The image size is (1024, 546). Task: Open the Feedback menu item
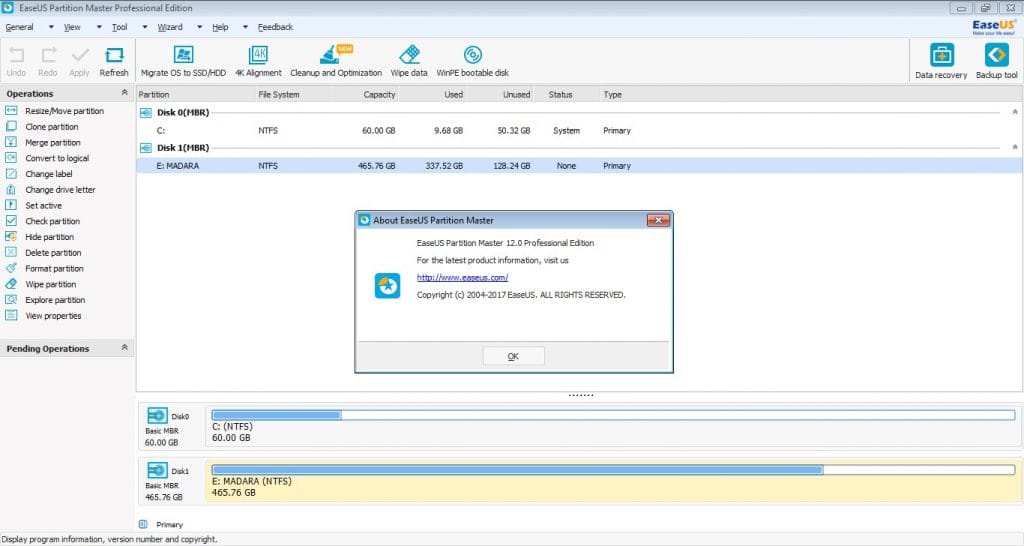[x=275, y=27]
